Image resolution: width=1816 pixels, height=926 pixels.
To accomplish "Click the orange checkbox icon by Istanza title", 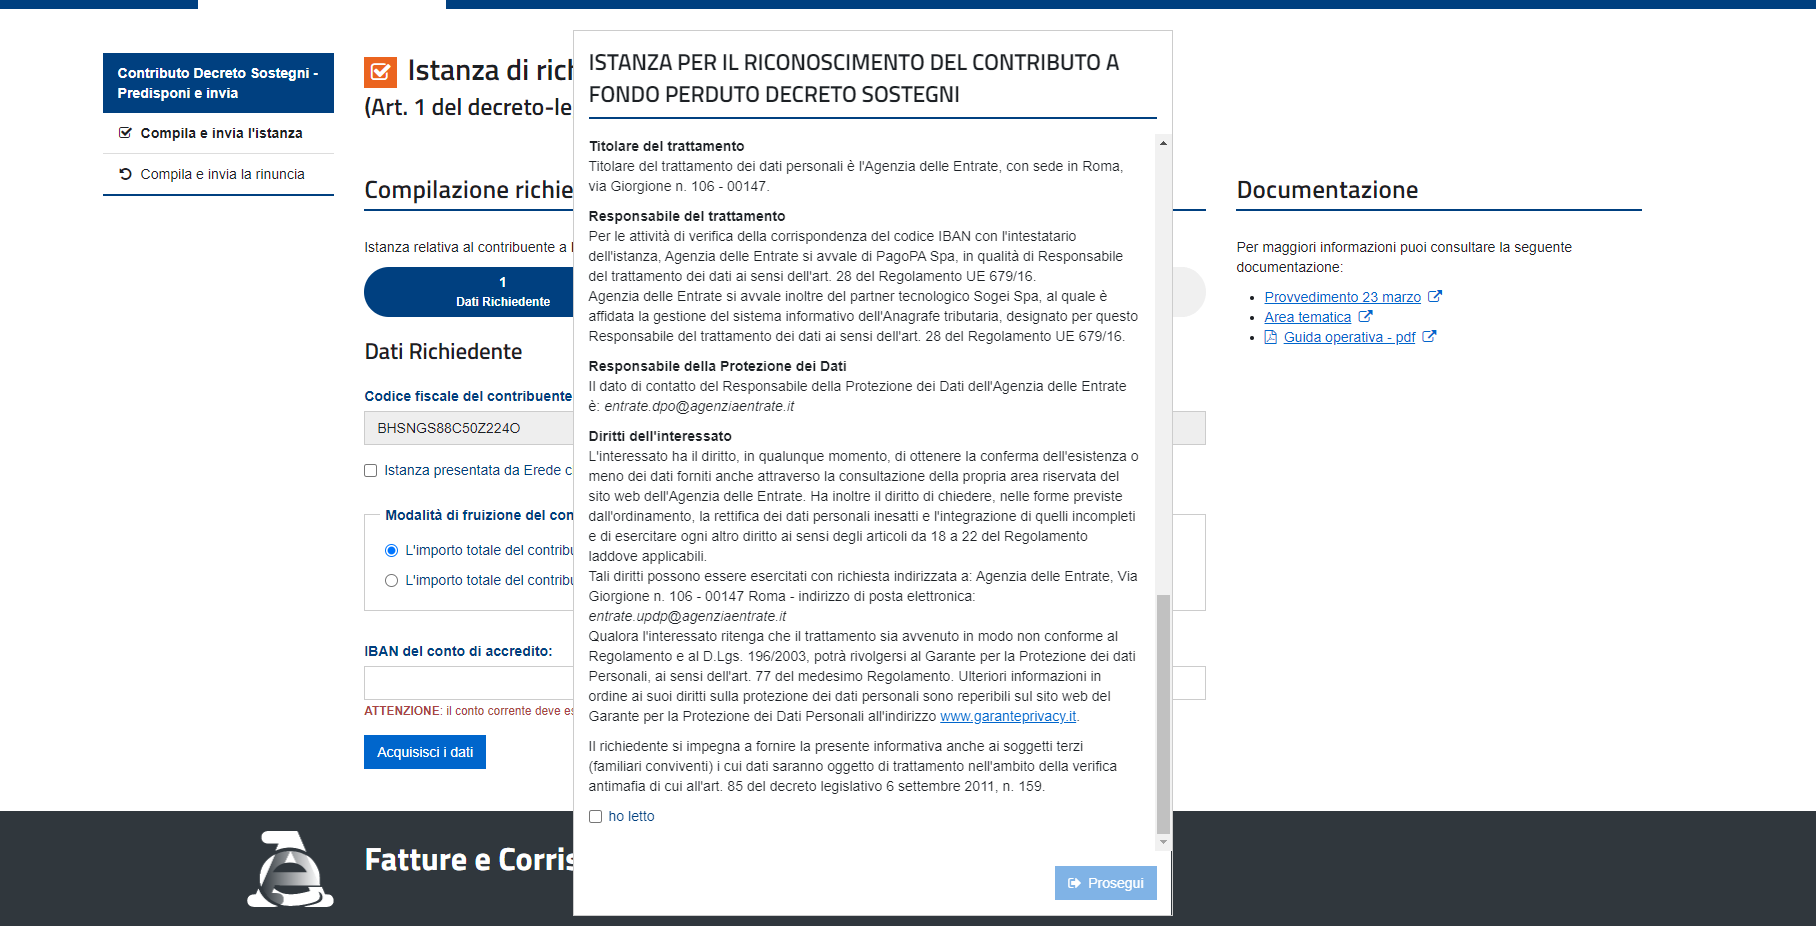I will (x=380, y=72).
